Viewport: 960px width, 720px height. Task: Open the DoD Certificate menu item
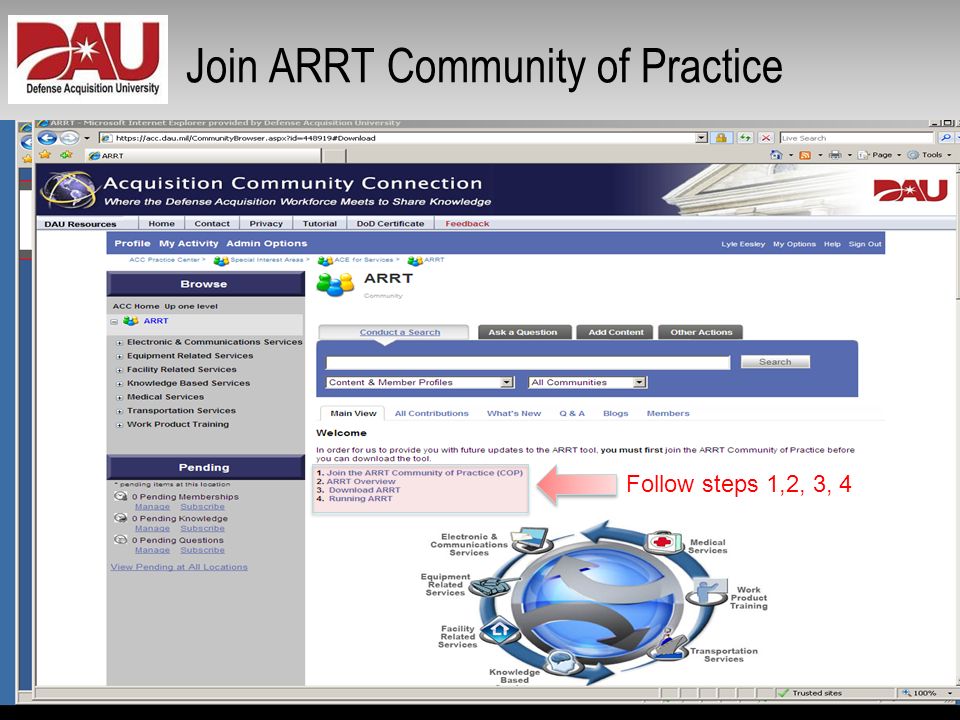click(x=390, y=223)
